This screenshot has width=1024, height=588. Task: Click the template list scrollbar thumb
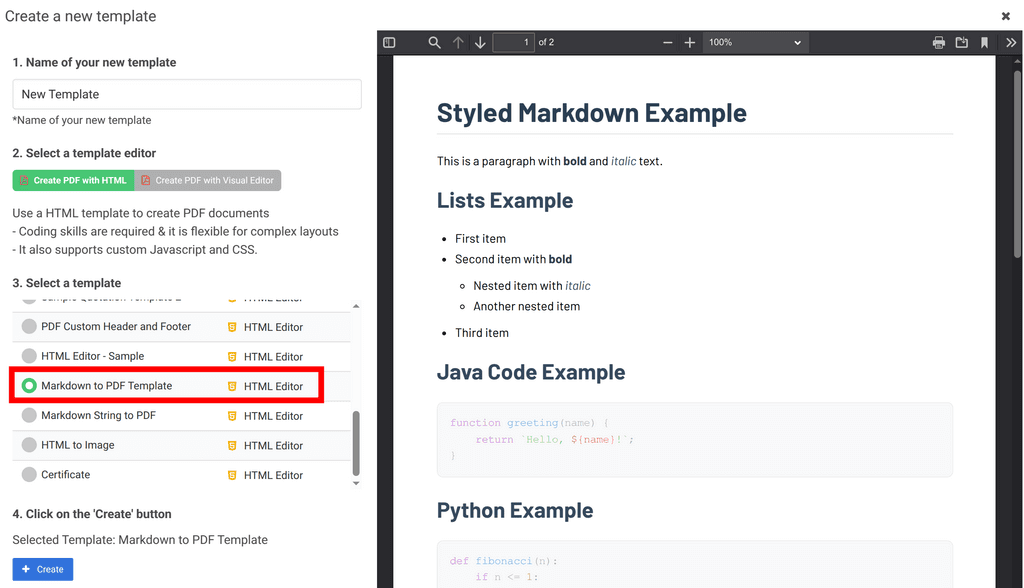pos(356,443)
